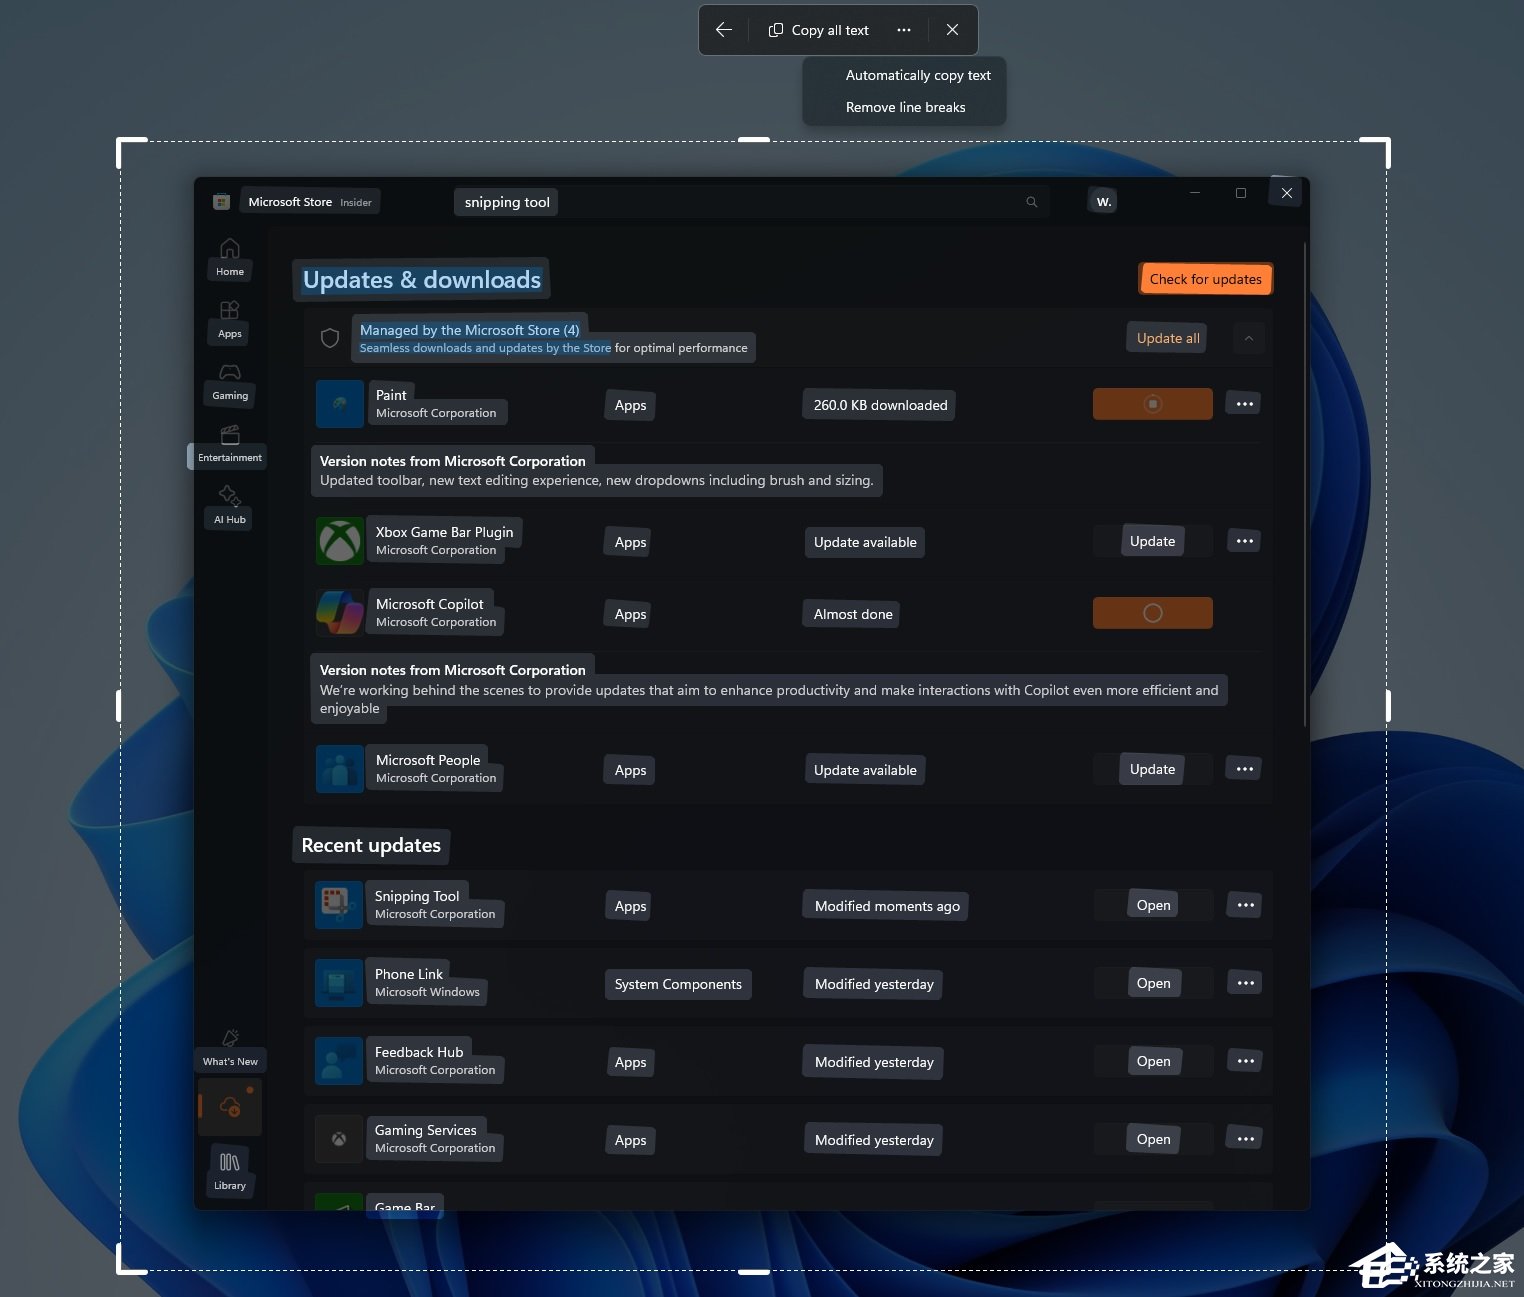Open the user profile avatar

[x=1103, y=201]
